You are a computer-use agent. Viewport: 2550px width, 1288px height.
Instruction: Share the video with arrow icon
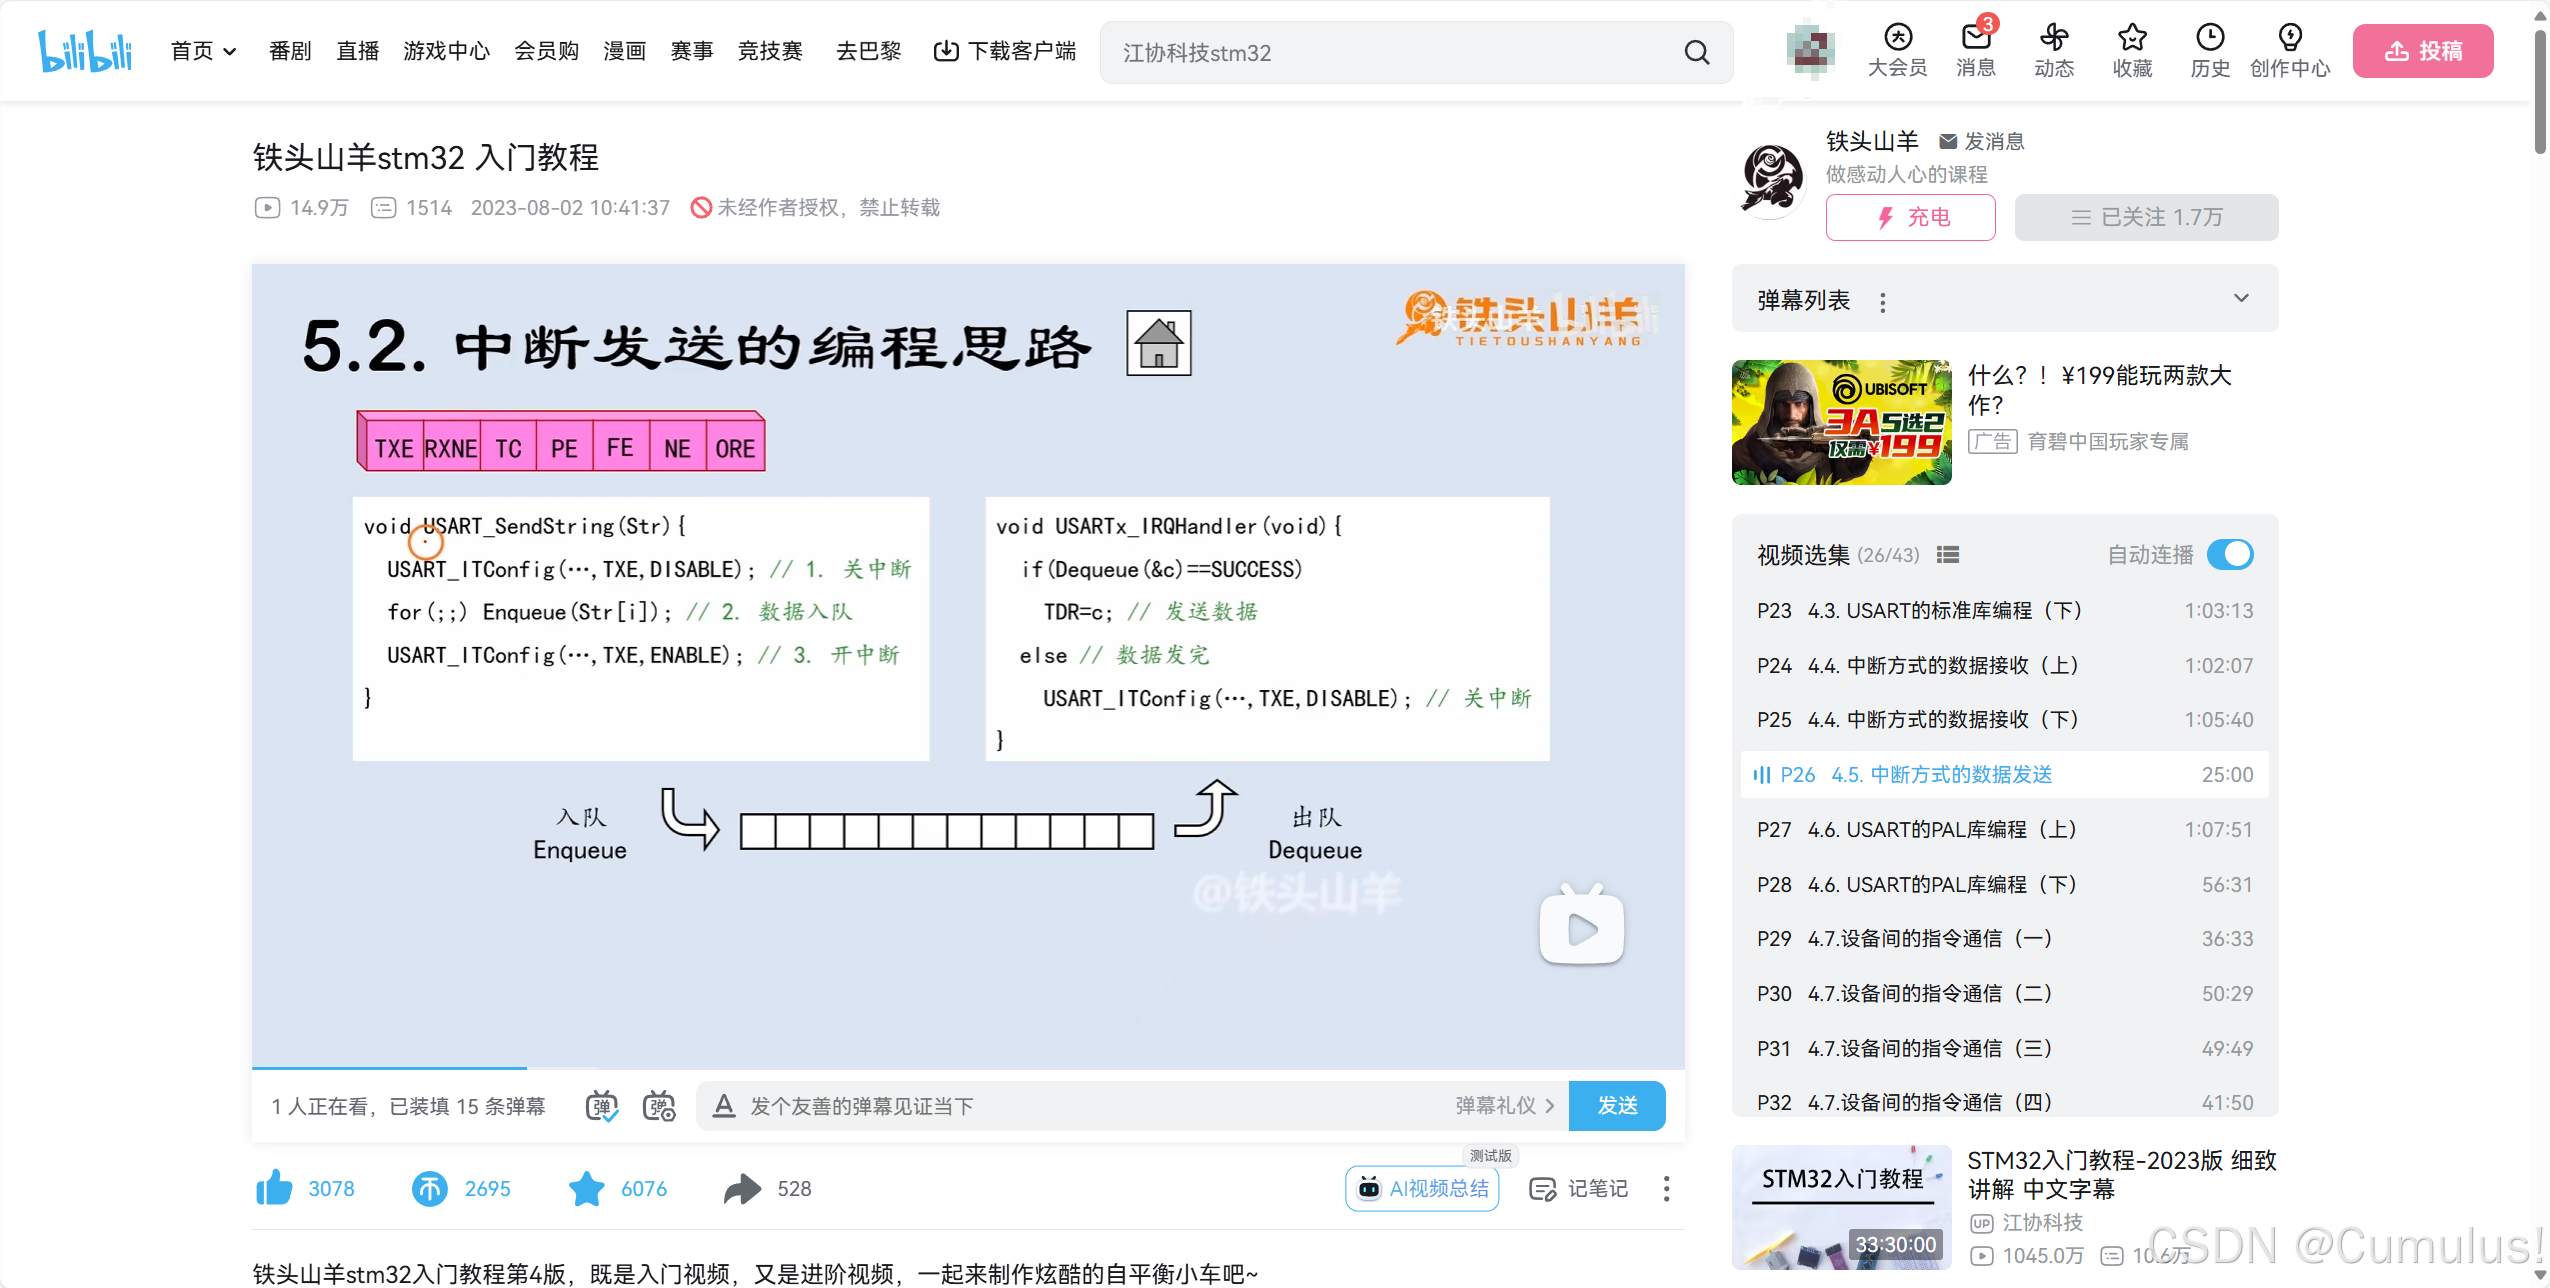[x=742, y=1188]
